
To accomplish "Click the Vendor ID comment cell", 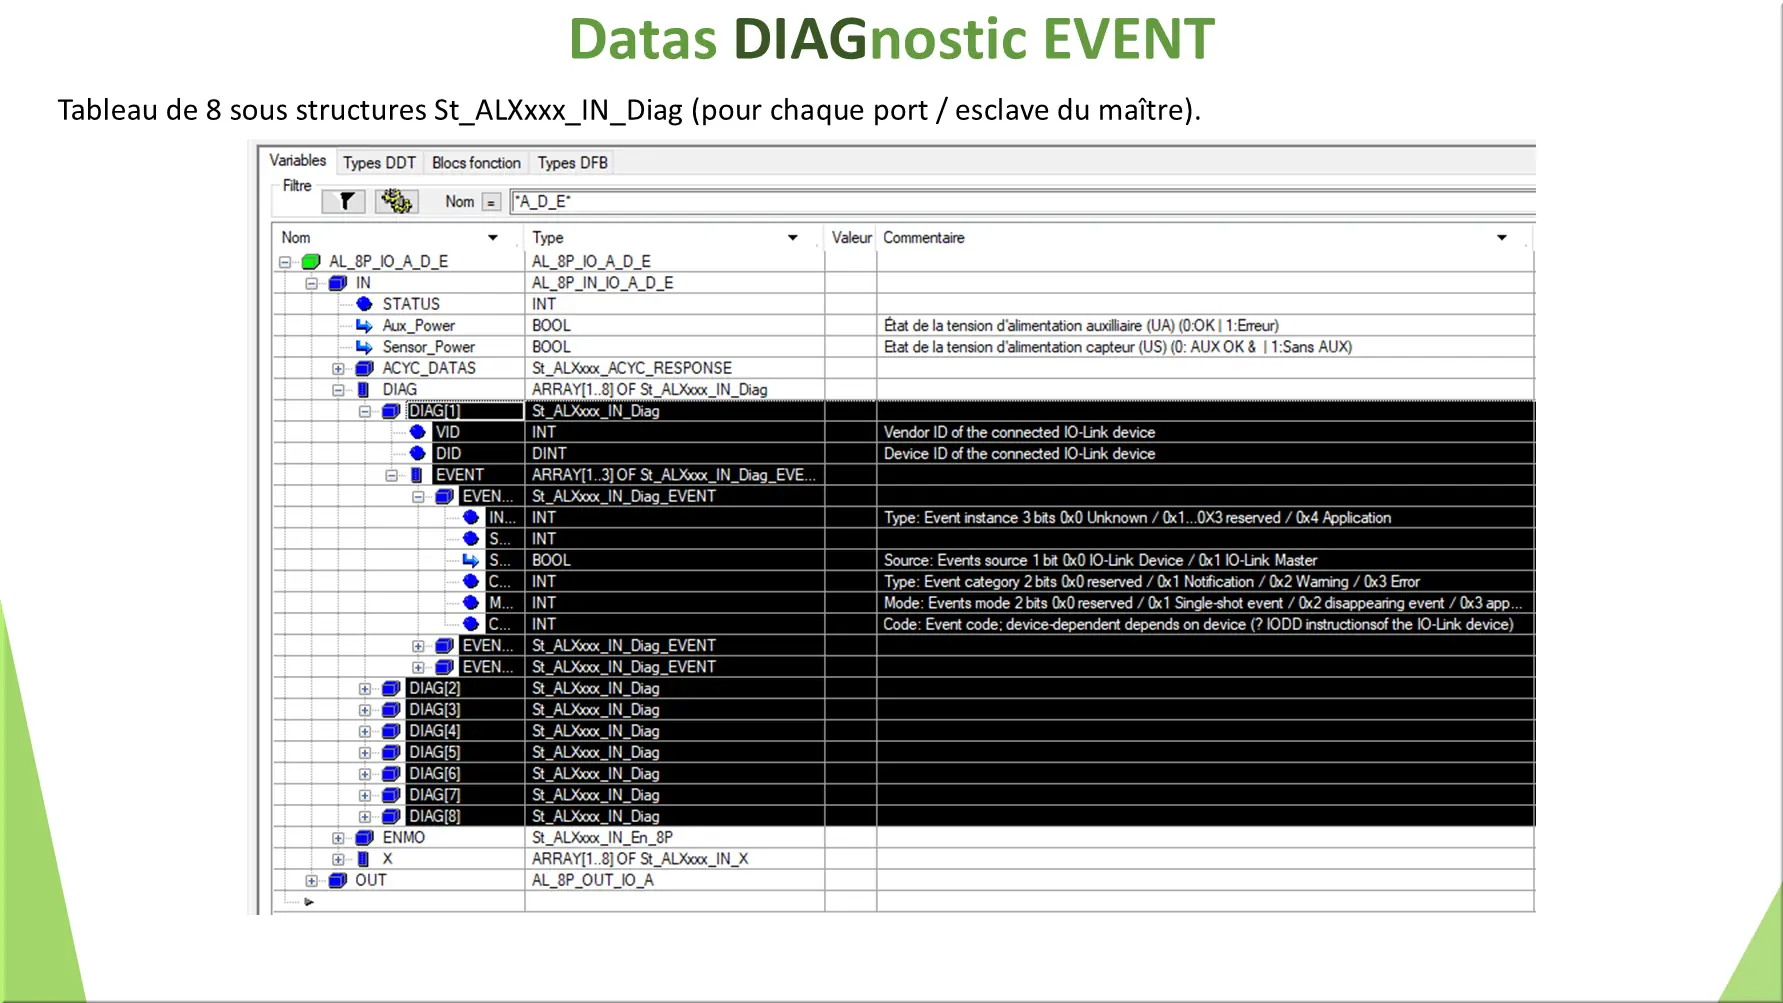I will pos(1205,432).
